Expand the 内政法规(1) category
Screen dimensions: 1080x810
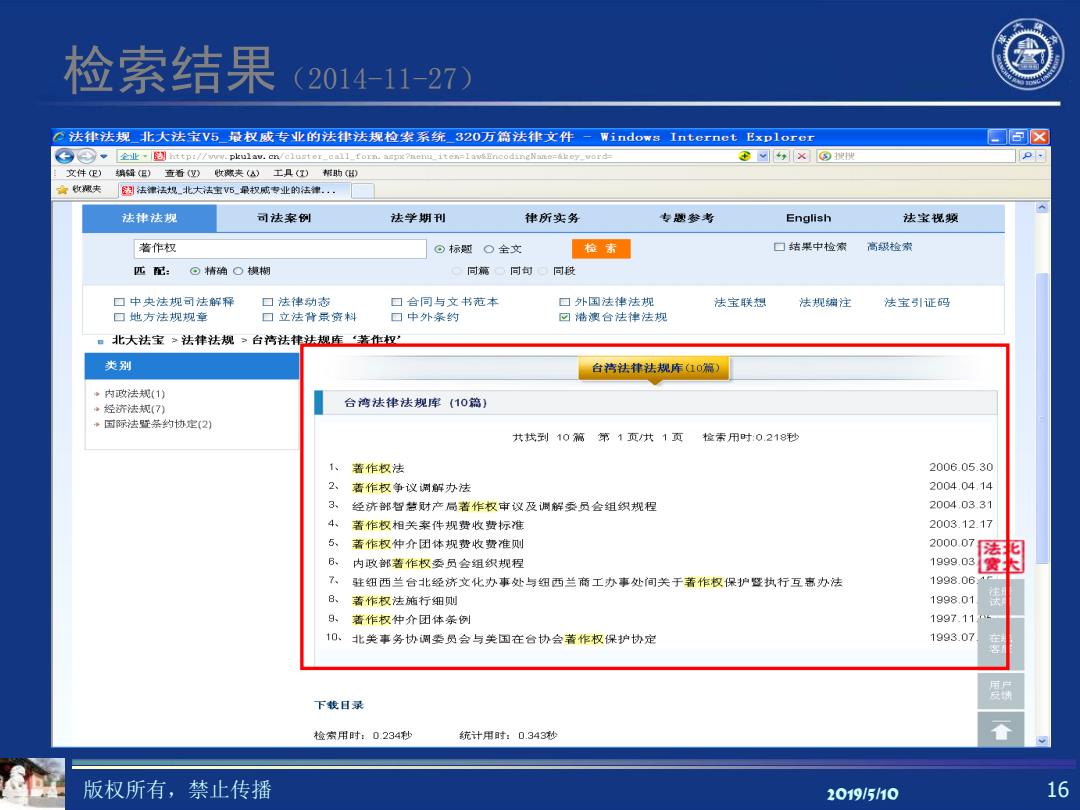click(134, 394)
